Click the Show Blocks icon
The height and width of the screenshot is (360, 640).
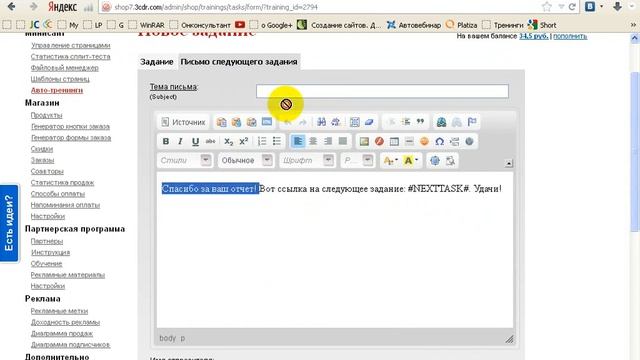pos(450,160)
